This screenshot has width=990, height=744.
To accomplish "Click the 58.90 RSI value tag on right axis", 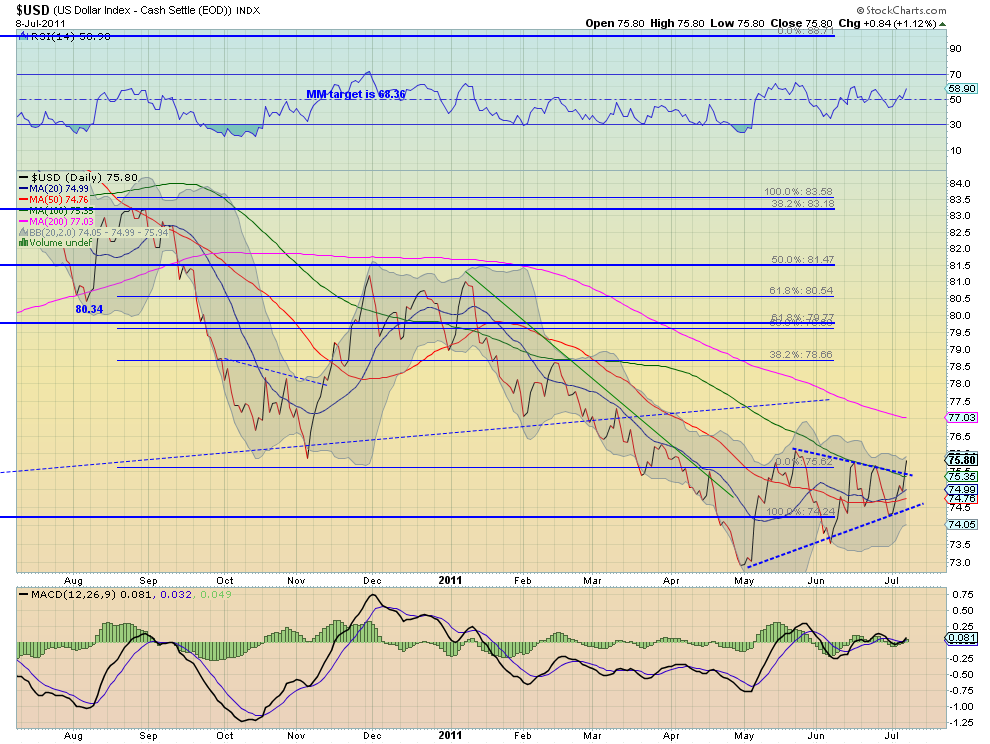I will tap(962, 89).
